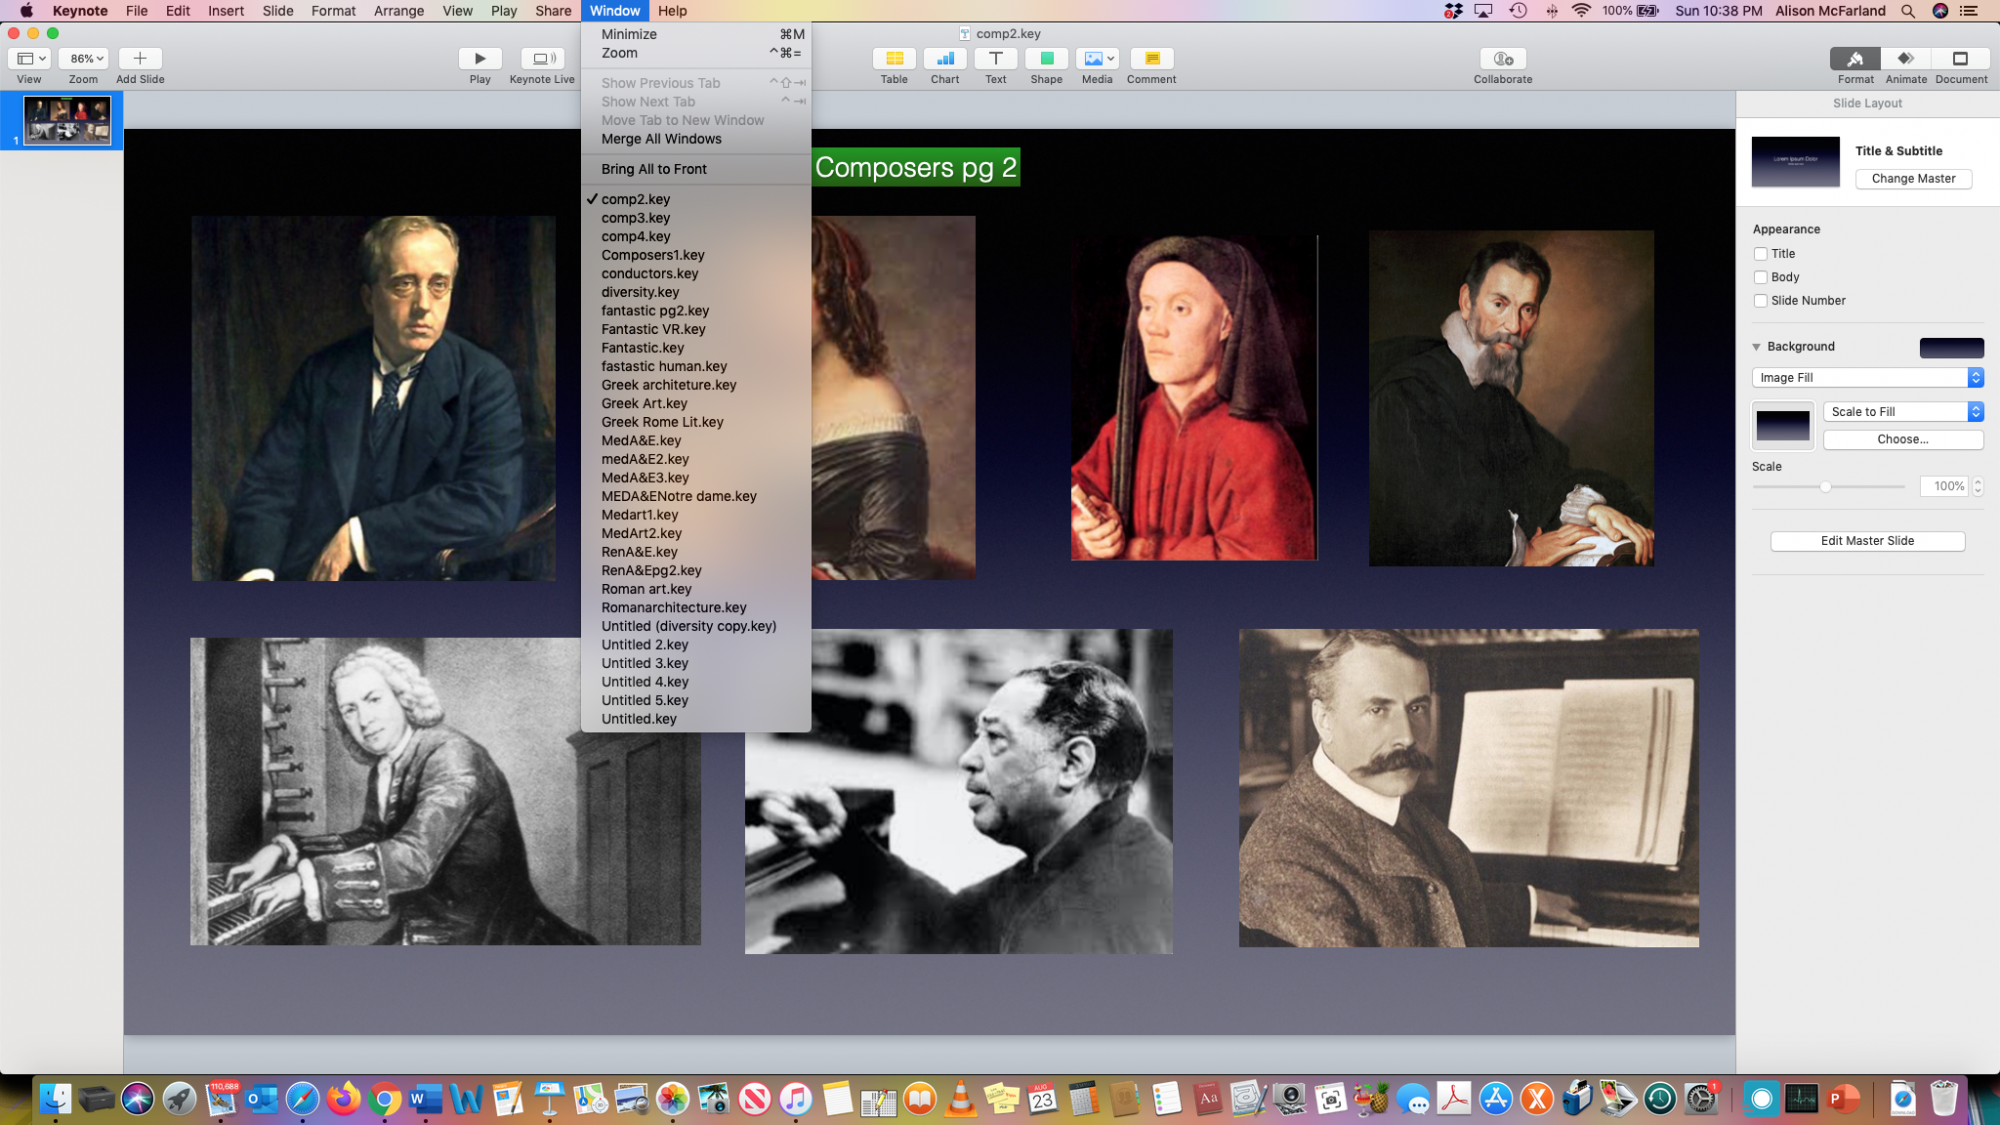Open the Document inspector
The image size is (2000, 1125).
coord(1960,58)
